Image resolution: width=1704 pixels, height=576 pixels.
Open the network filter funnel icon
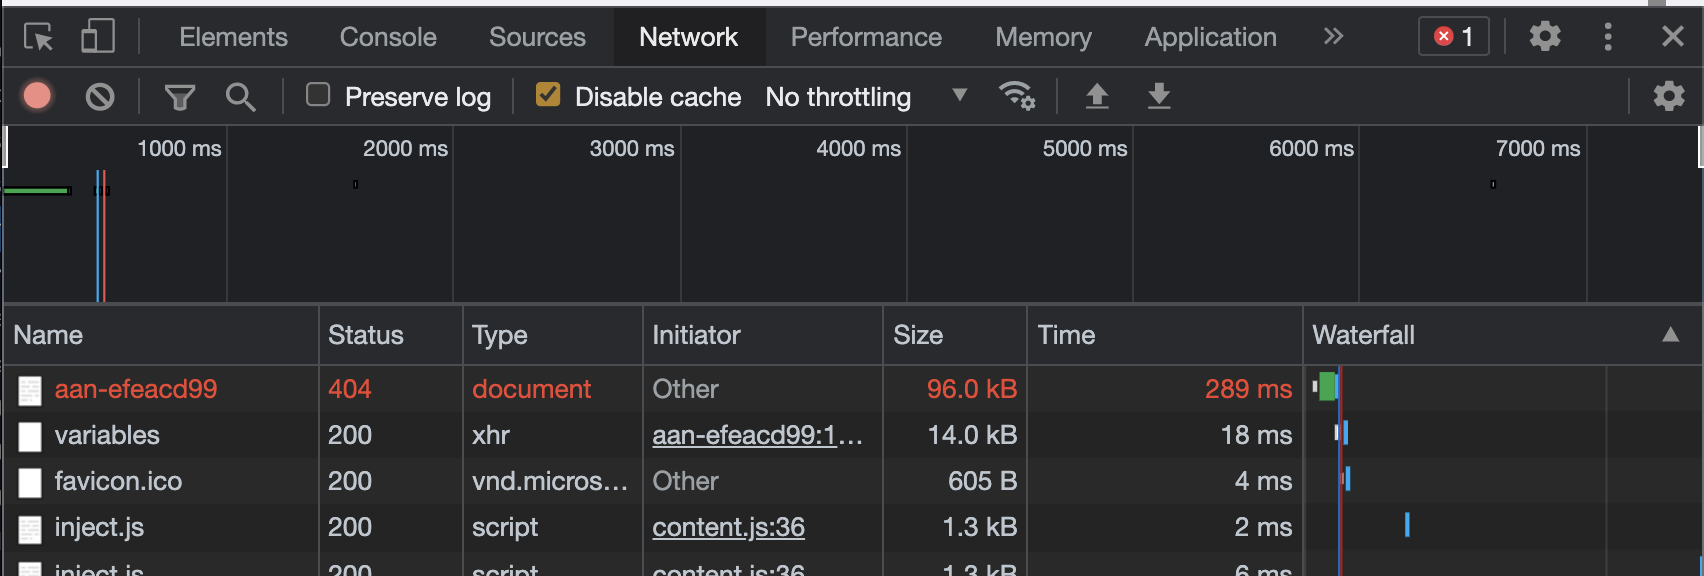[180, 97]
